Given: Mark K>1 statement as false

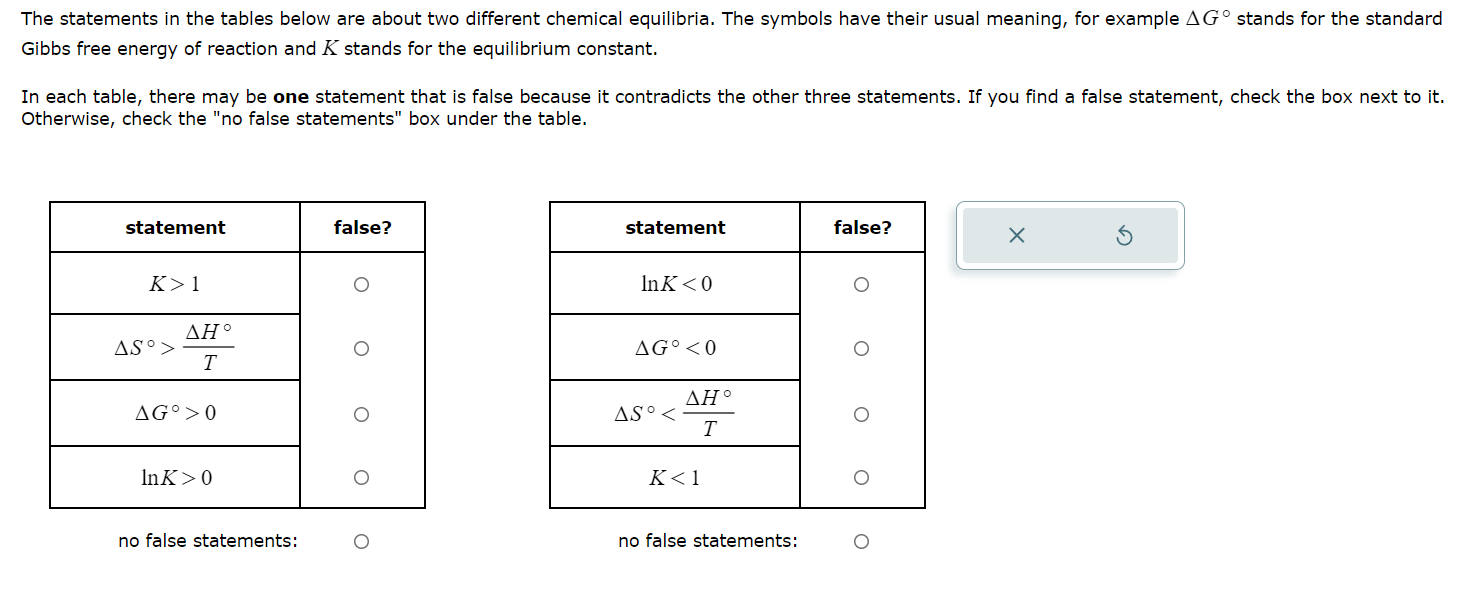Looking at the screenshot, I should click(361, 285).
